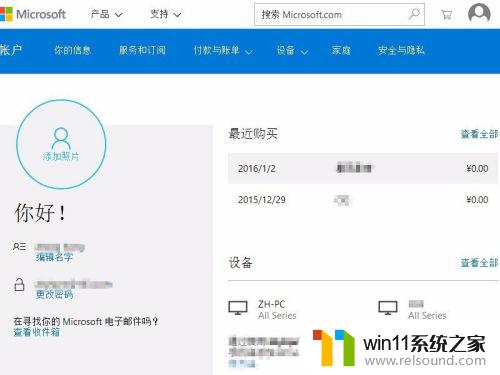Expand the 支持 dropdown
500x375 pixels.
[x=165, y=14]
